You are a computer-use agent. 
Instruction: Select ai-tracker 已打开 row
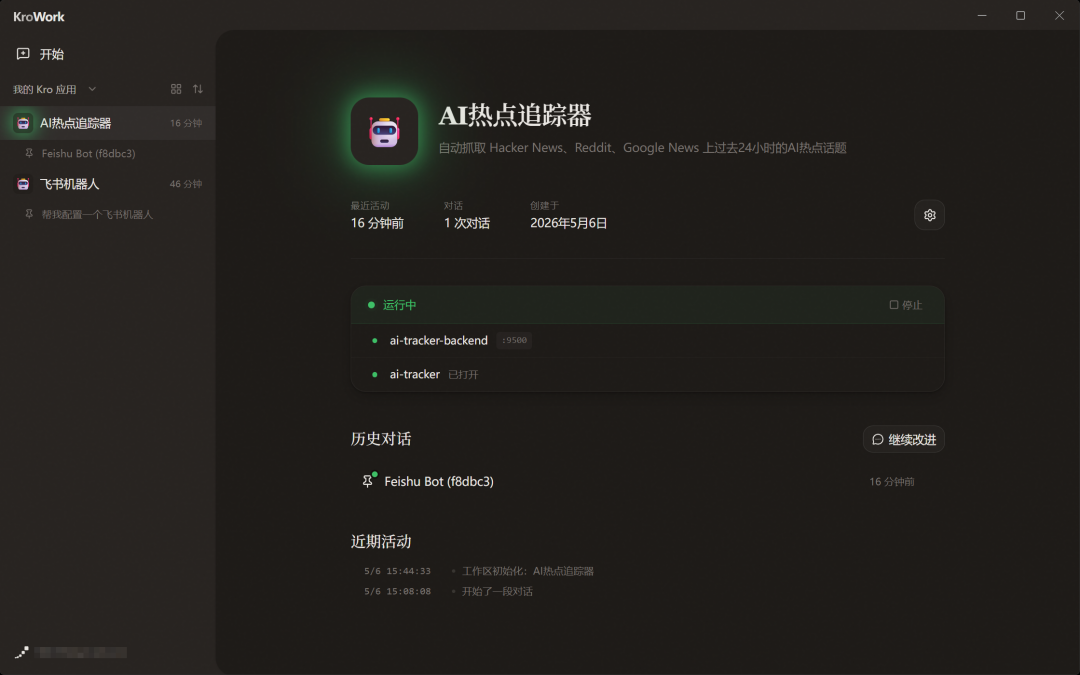[647, 374]
